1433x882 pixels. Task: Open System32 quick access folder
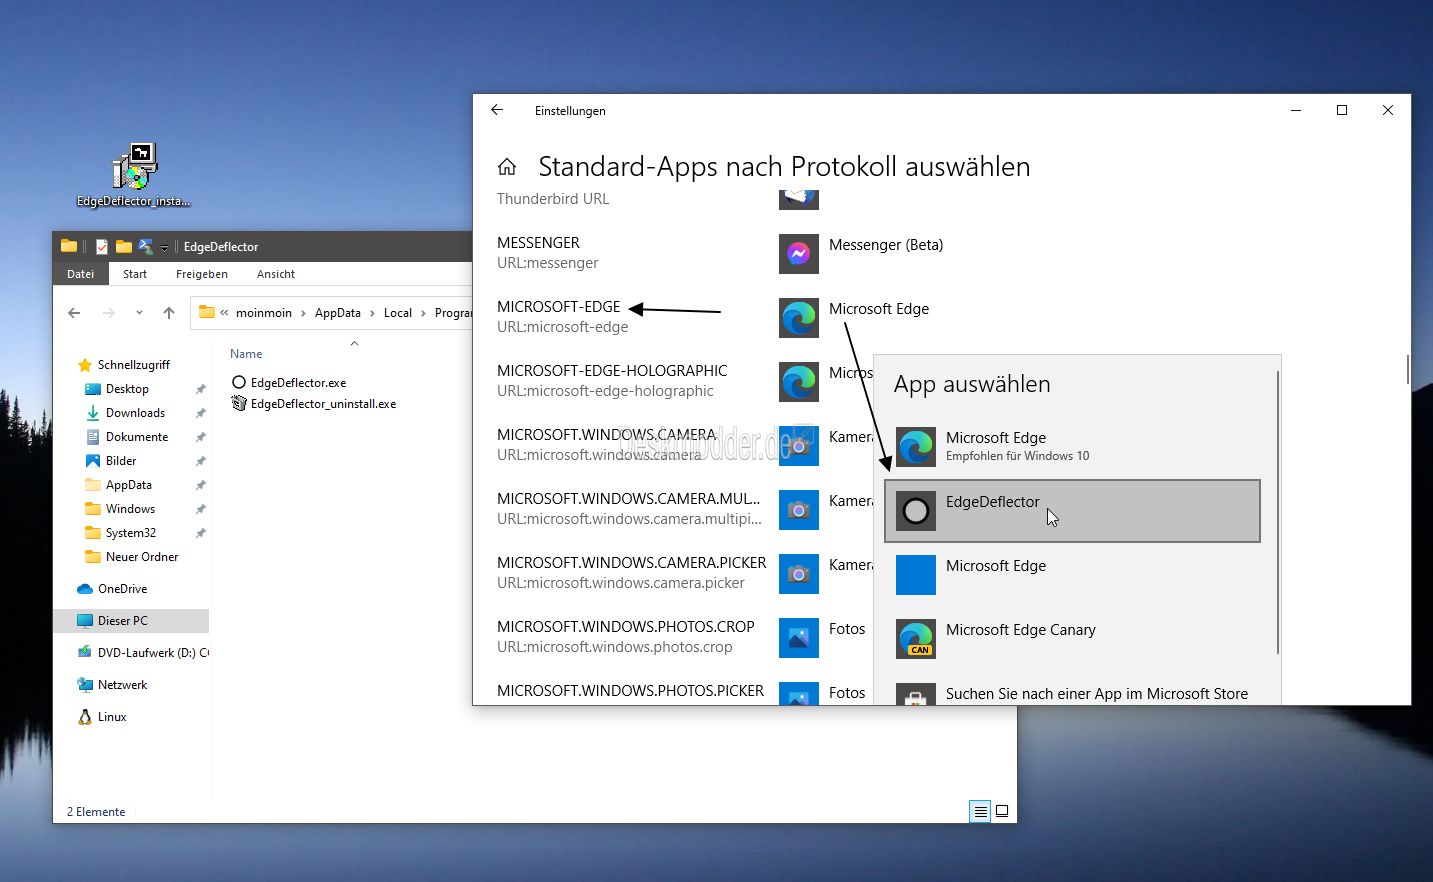(x=121, y=533)
